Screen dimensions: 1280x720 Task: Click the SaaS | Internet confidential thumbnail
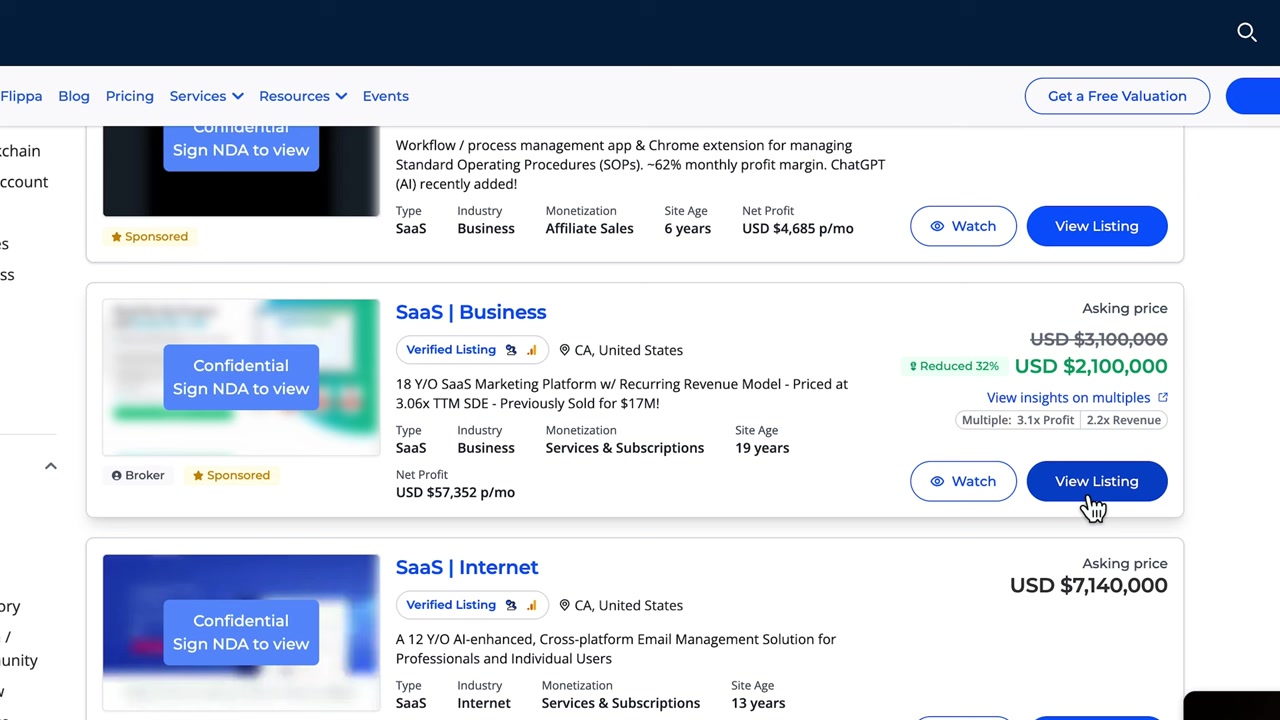(241, 632)
